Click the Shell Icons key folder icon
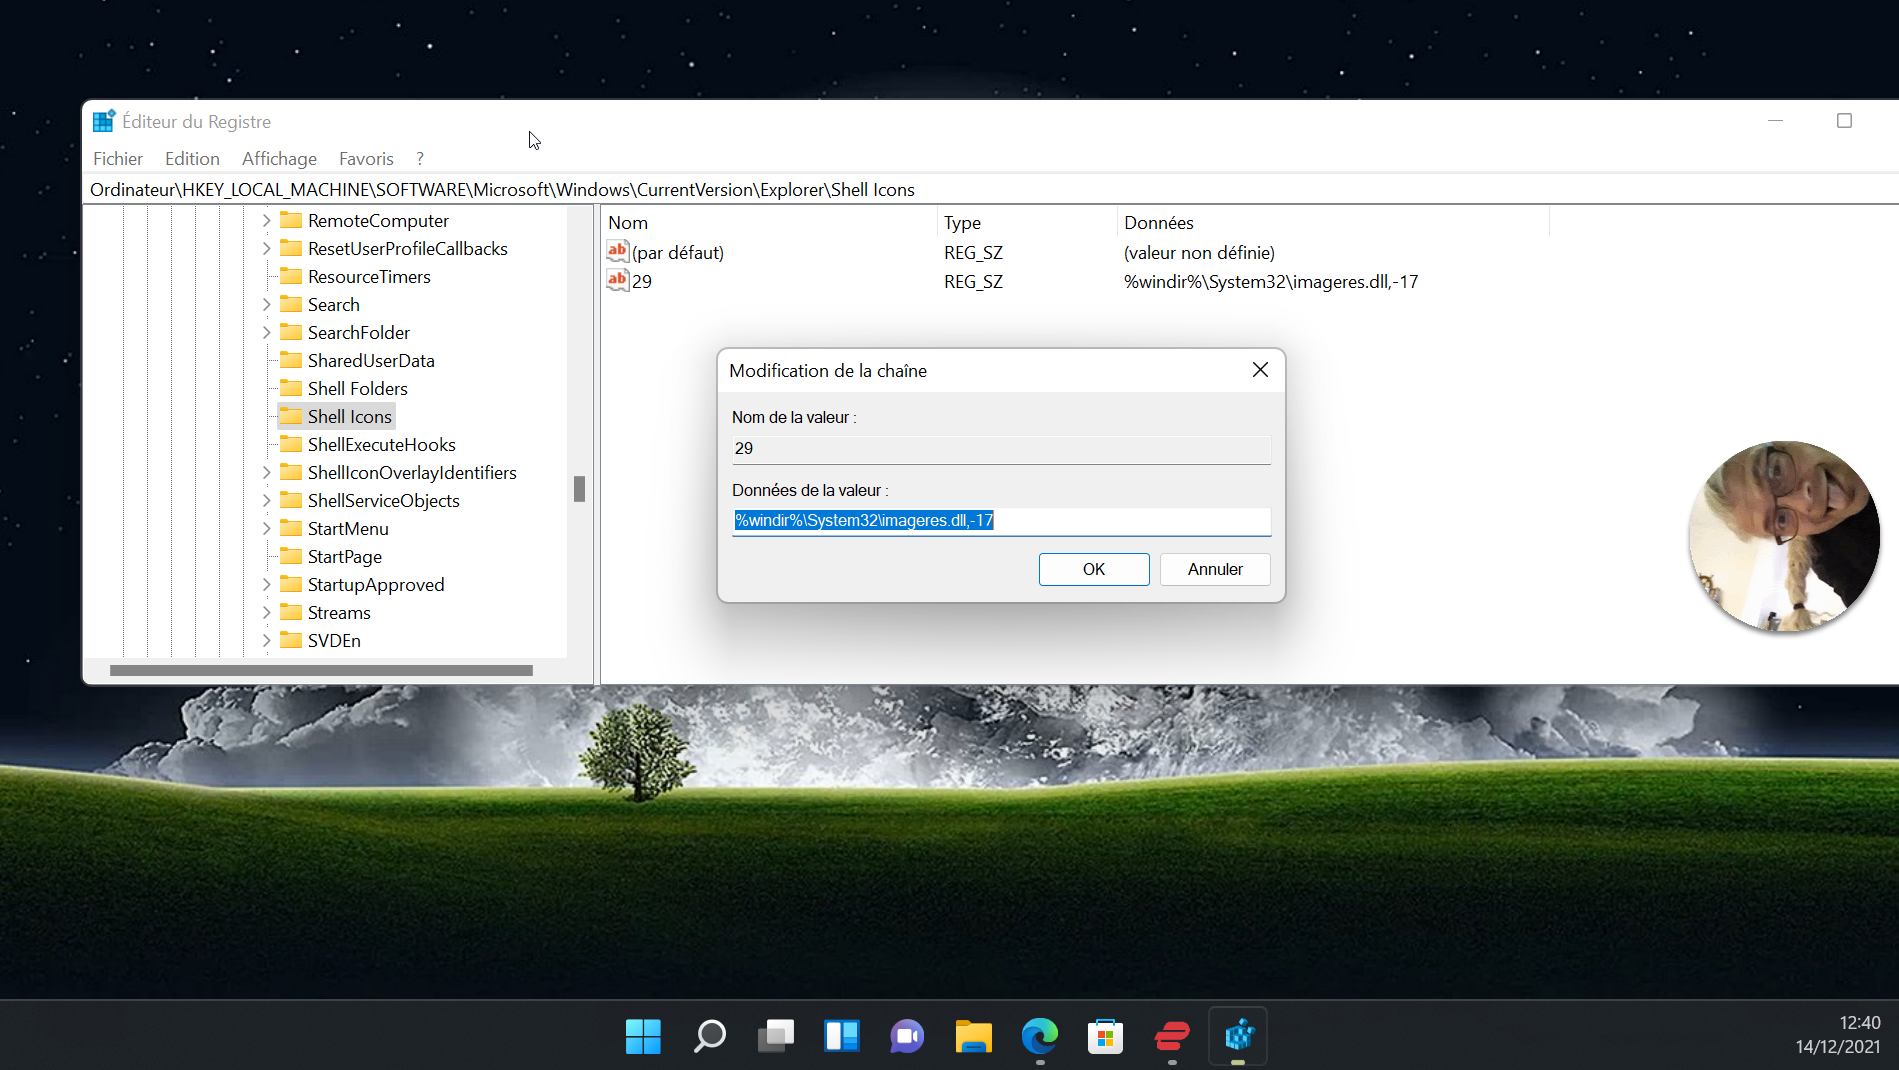 (291, 416)
